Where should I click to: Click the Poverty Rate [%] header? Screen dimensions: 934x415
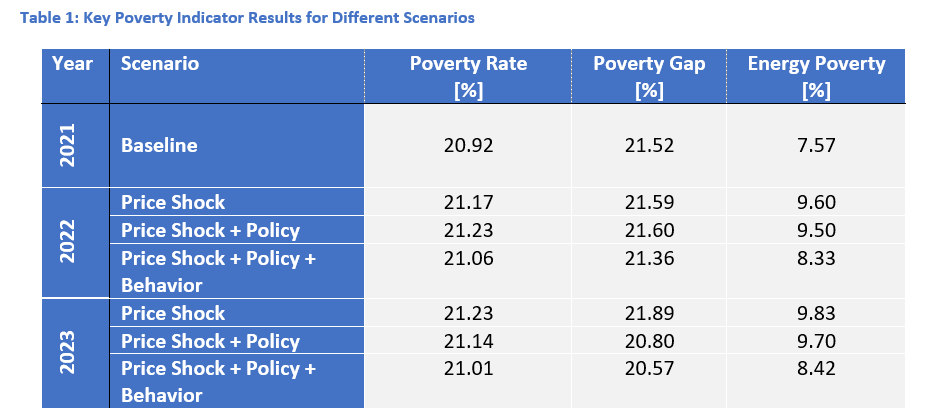click(x=468, y=76)
